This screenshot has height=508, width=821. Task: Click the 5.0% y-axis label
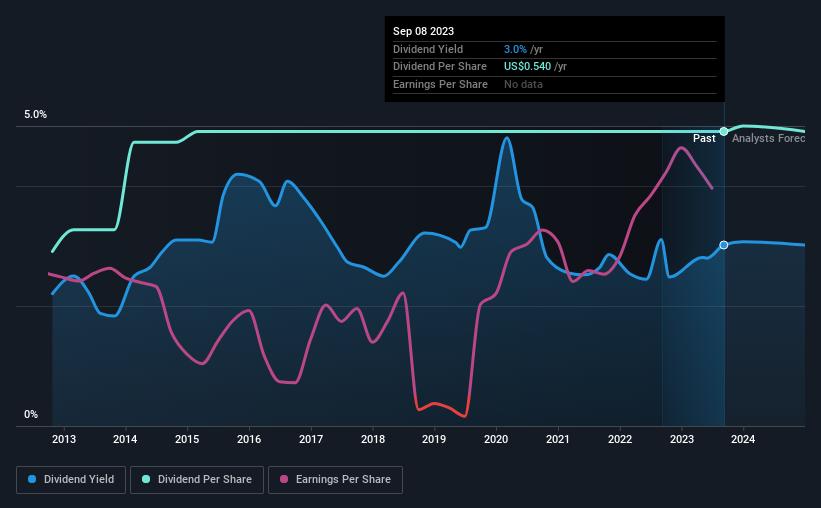[36, 115]
